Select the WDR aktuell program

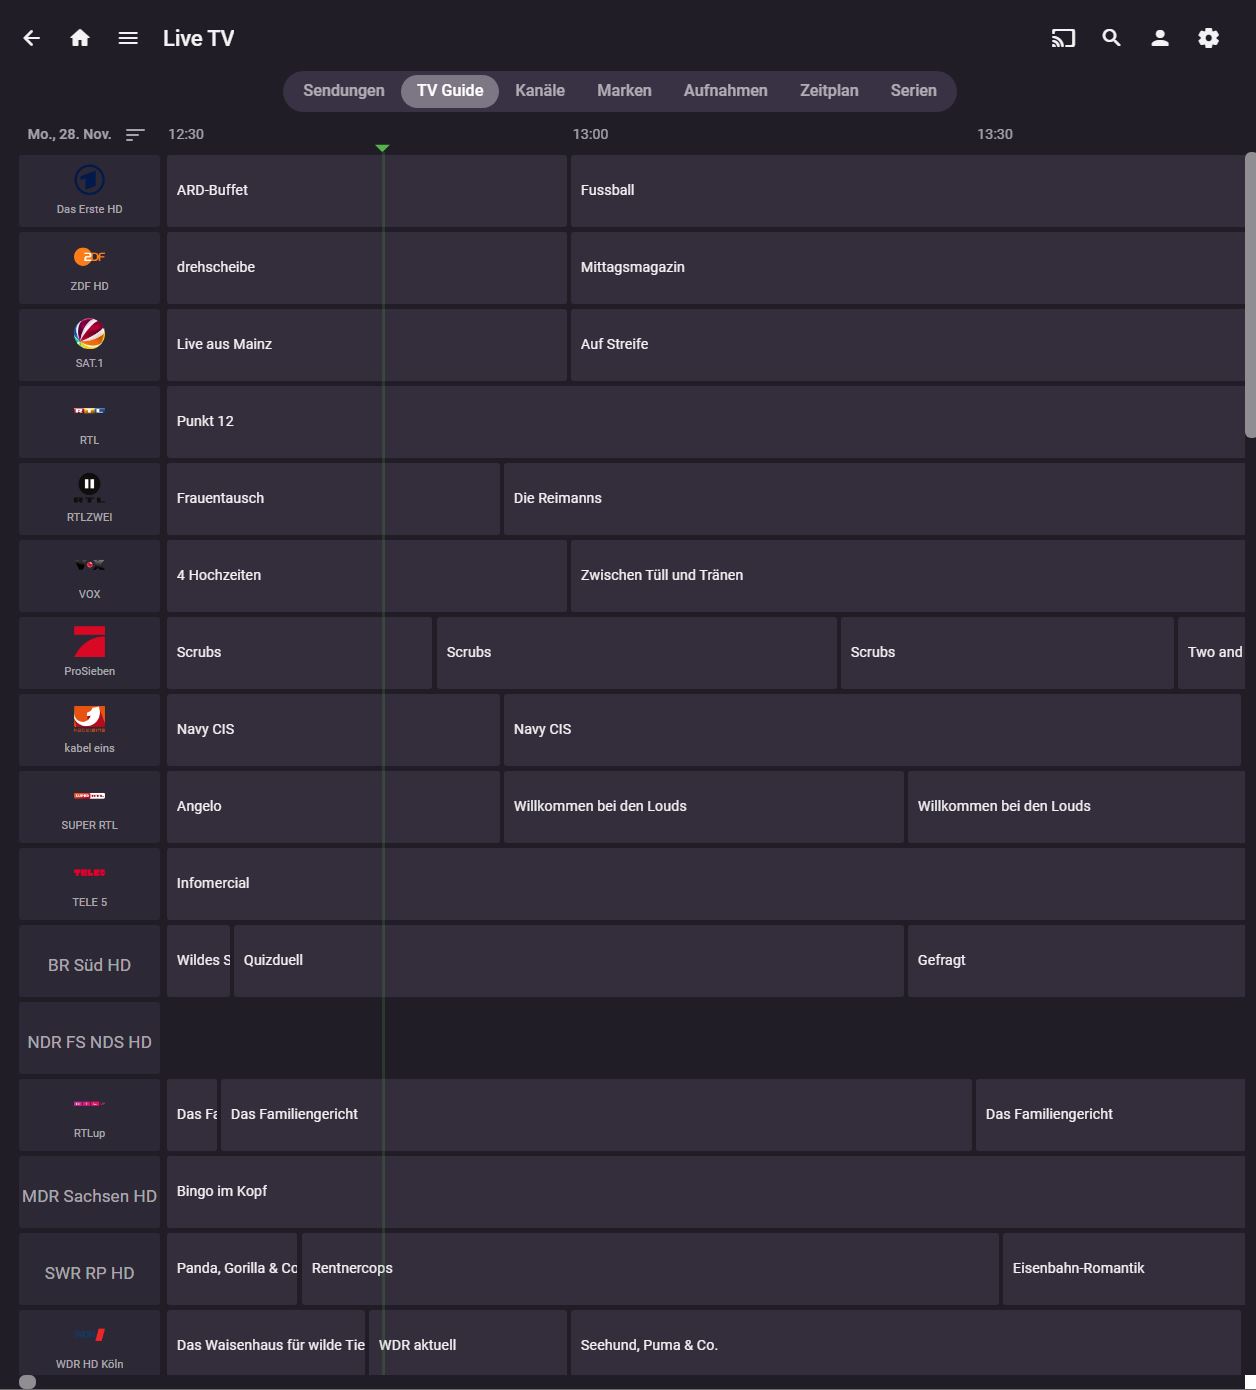pyautogui.click(x=468, y=1345)
